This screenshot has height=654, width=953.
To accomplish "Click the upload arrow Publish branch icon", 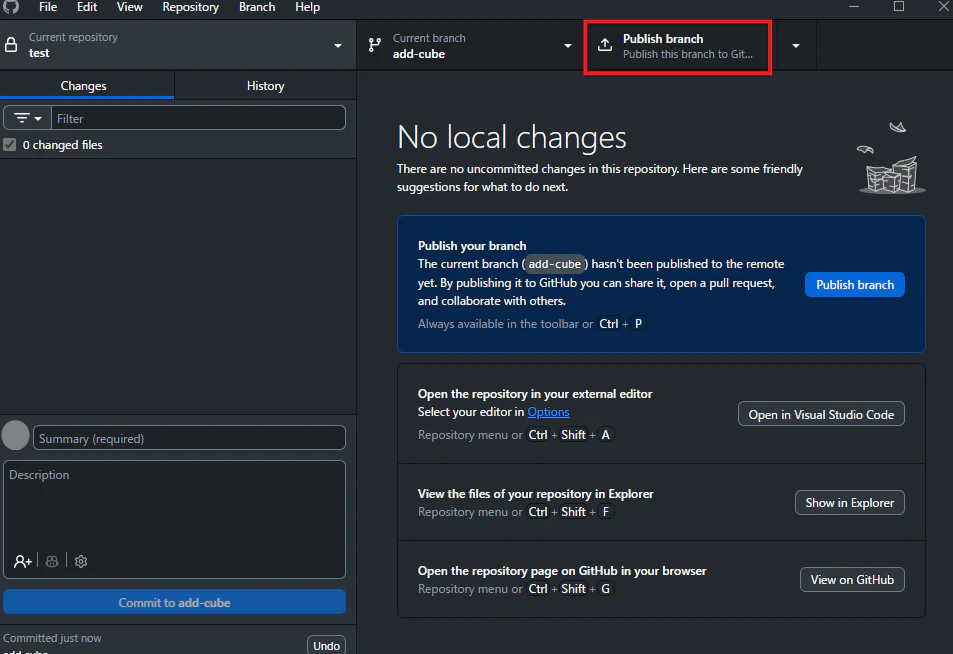I will 605,45.
